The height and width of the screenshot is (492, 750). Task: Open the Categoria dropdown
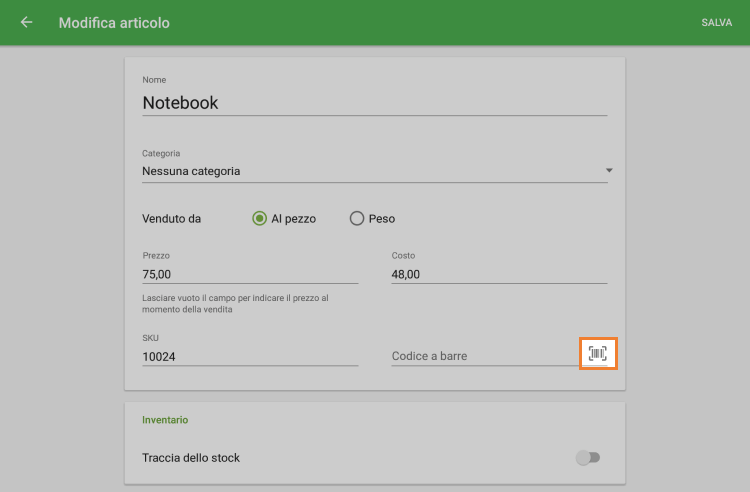(x=375, y=171)
